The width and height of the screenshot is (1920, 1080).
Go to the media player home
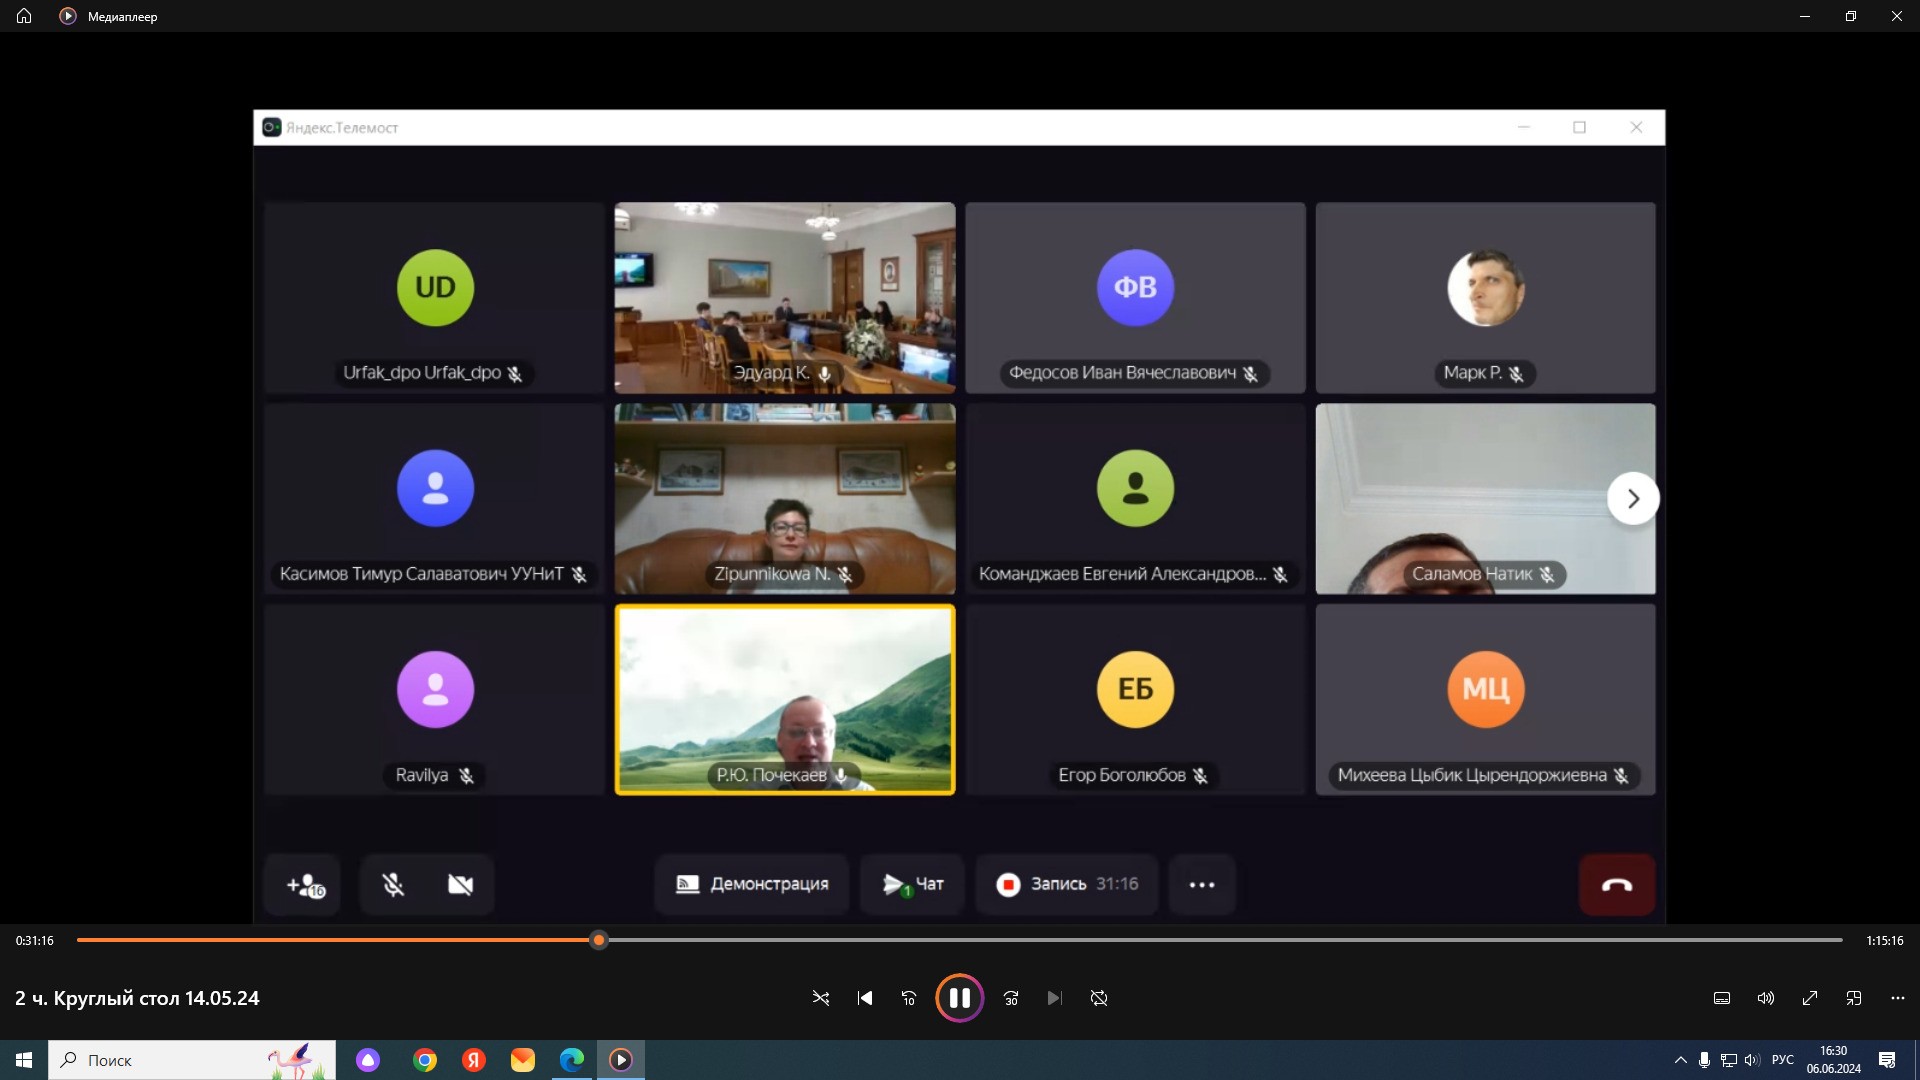[x=24, y=16]
